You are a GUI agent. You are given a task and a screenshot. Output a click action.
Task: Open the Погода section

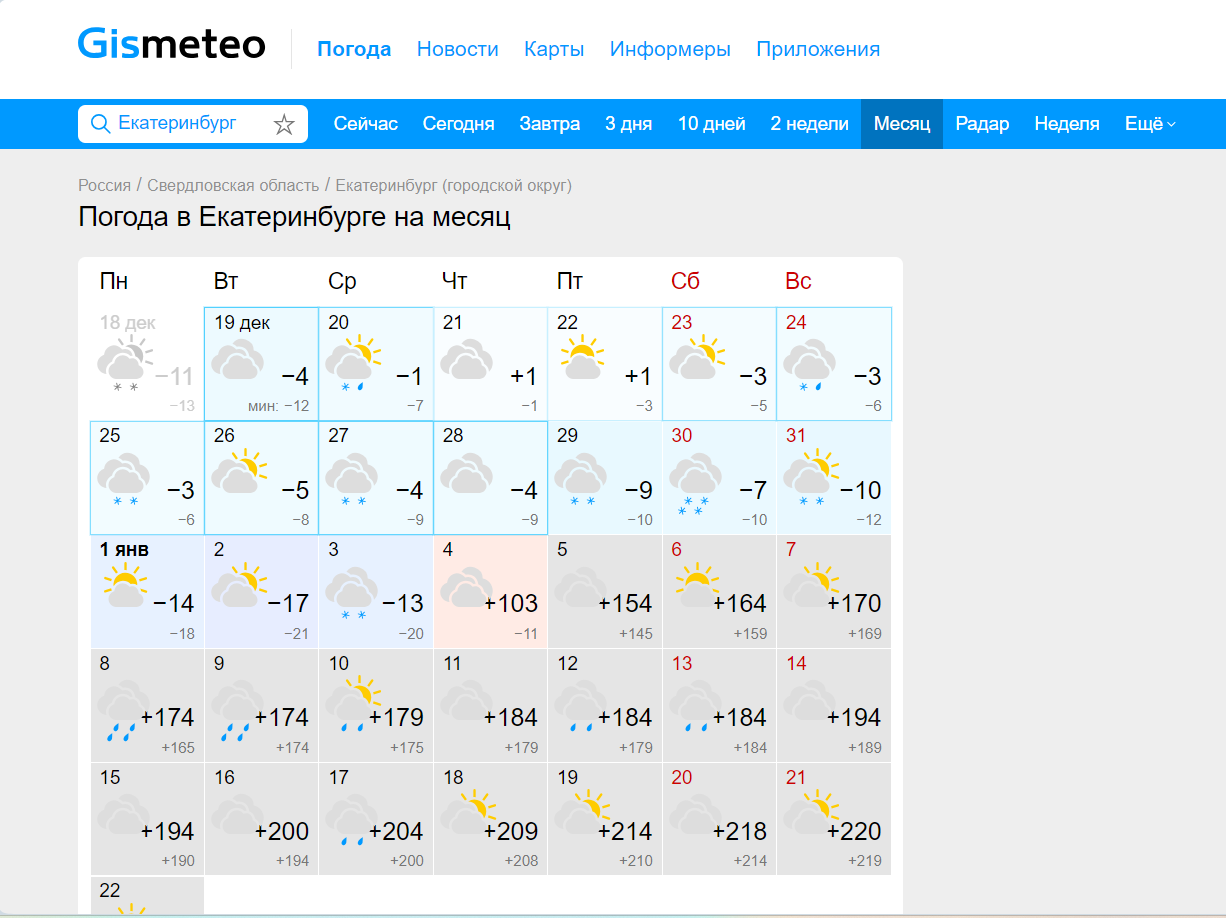click(x=354, y=49)
